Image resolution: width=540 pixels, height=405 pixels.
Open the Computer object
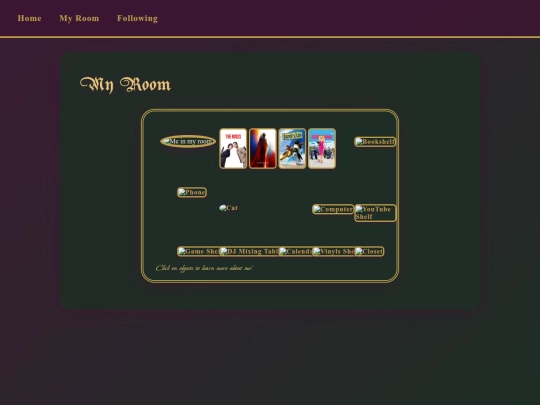coord(333,209)
